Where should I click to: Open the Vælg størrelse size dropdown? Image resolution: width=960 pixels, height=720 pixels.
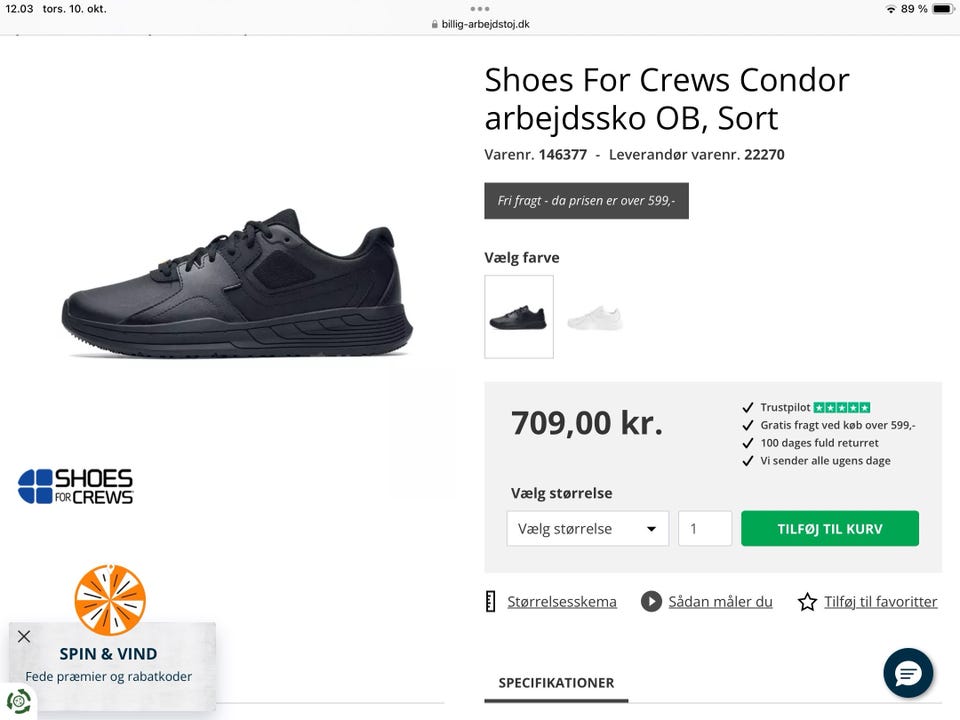click(587, 529)
